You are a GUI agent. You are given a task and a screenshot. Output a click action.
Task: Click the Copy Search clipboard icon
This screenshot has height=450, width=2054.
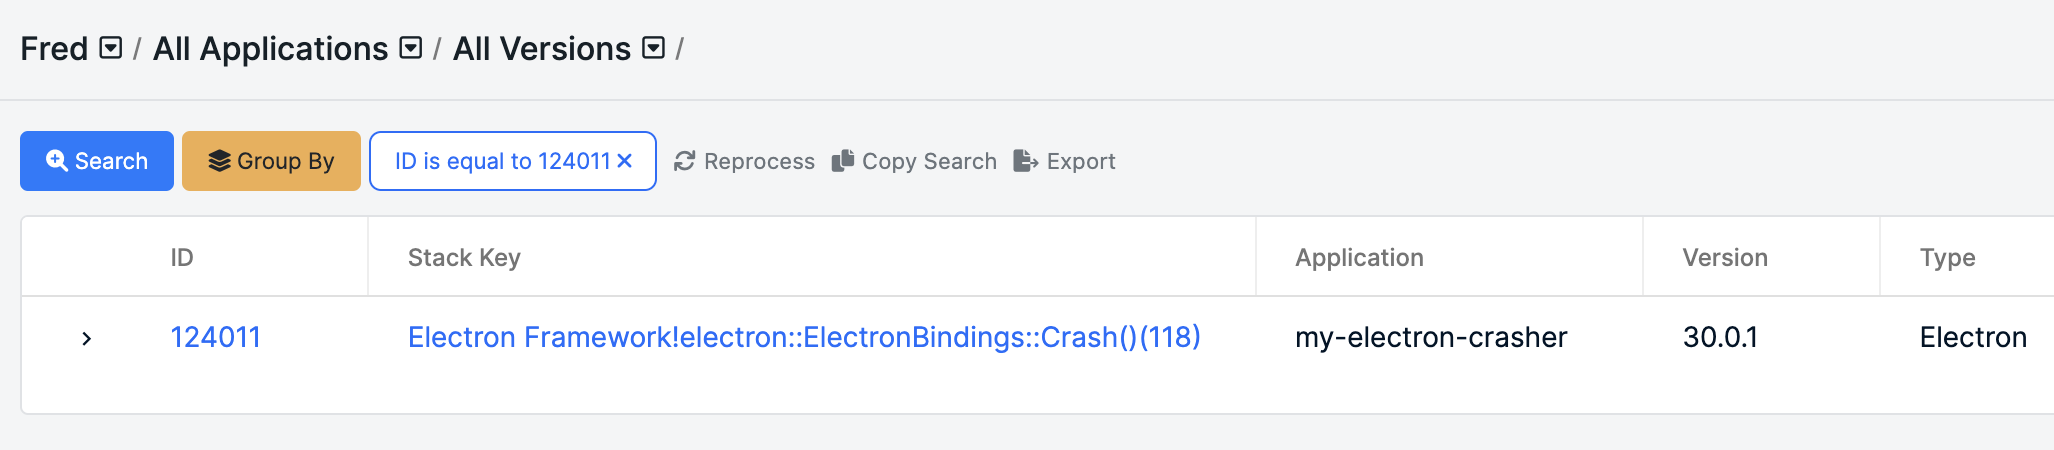[843, 161]
